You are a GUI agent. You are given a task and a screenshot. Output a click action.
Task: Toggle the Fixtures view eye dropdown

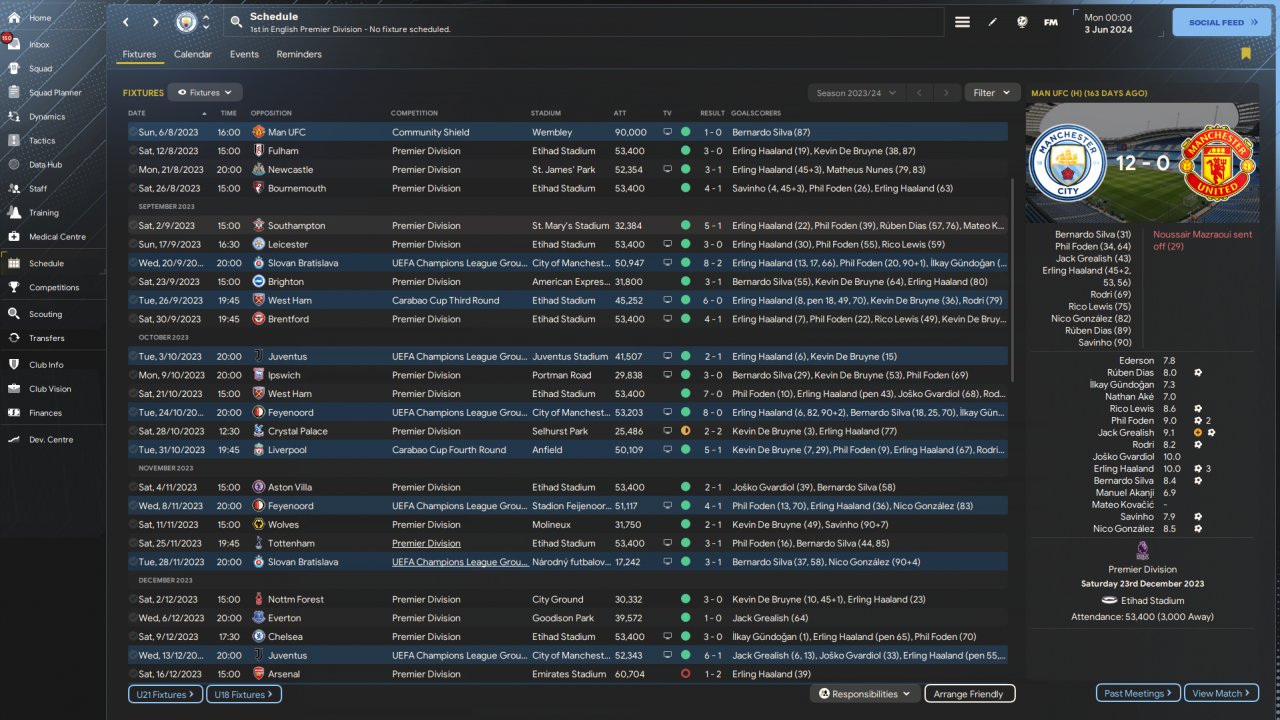point(205,93)
